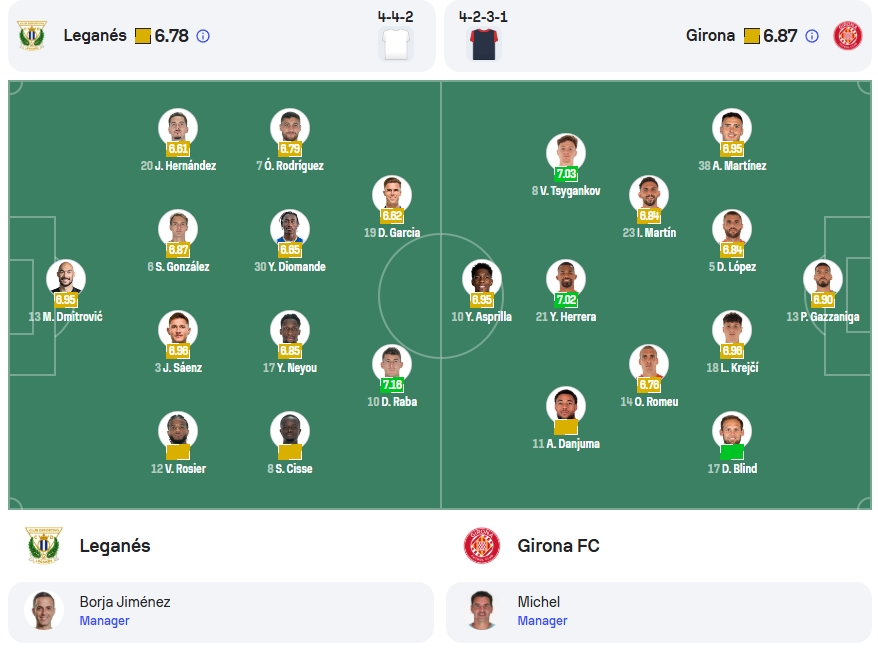Open goalkeeper M. Dmitrović's player avatar
This screenshot has width=878, height=650.
click(66, 279)
